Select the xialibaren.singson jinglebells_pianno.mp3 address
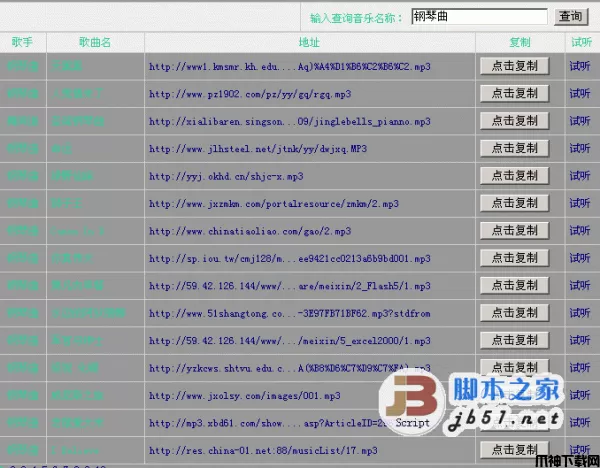This screenshot has width=600, height=468. pyautogui.click(x=290, y=122)
